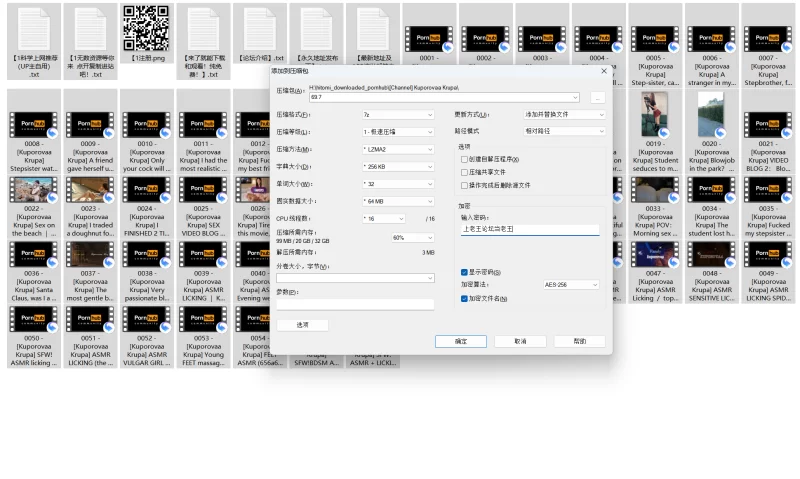Screen dimensions: 800x479
Task: Select the 论坛介绍.txt text file
Action: click(260, 33)
